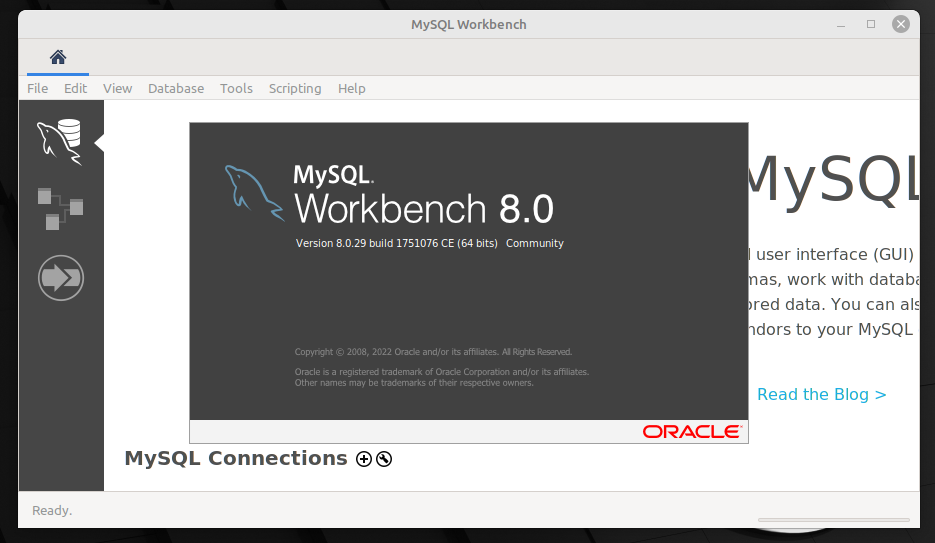Open the Migration wizard sidebar icon
The image size is (935, 543).
point(61,278)
